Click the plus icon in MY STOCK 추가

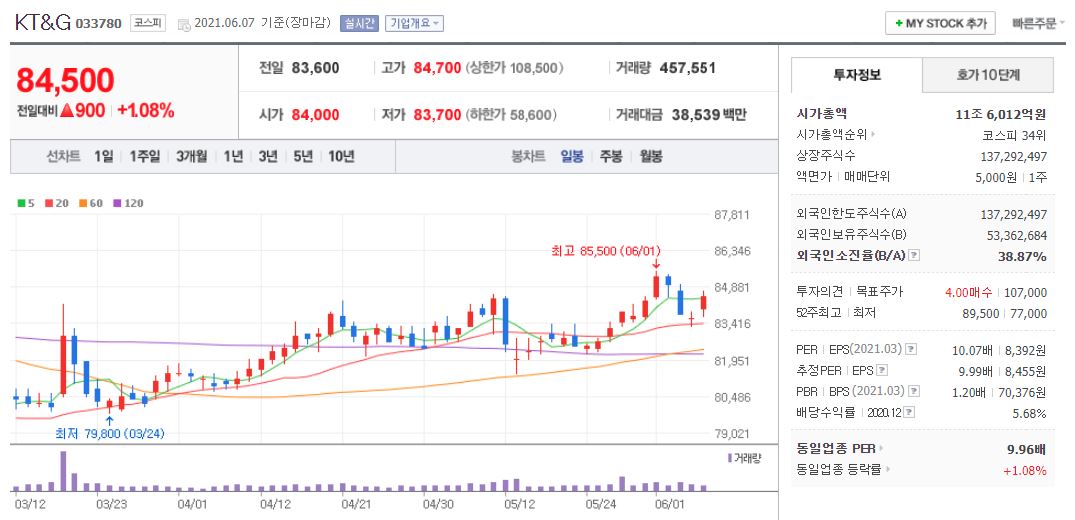pyautogui.click(x=897, y=23)
